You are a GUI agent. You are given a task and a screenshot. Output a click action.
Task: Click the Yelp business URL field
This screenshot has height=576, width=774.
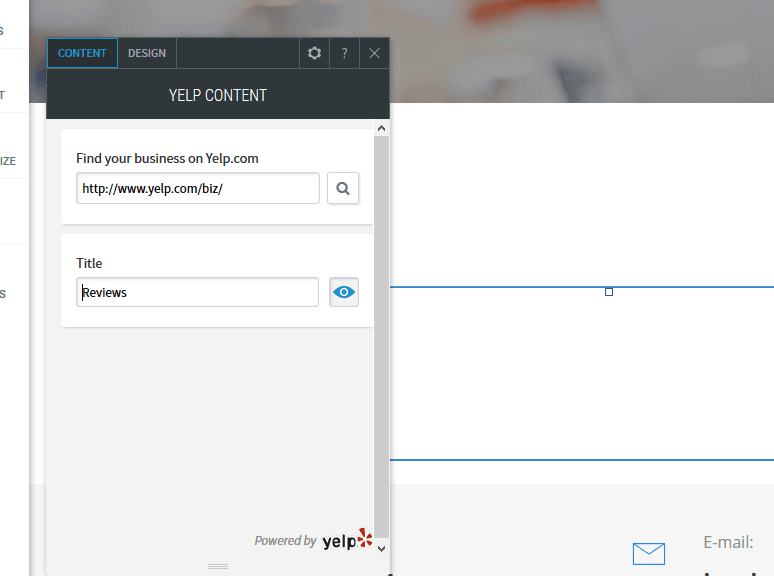pyautogui.click(x=198, y=188)
